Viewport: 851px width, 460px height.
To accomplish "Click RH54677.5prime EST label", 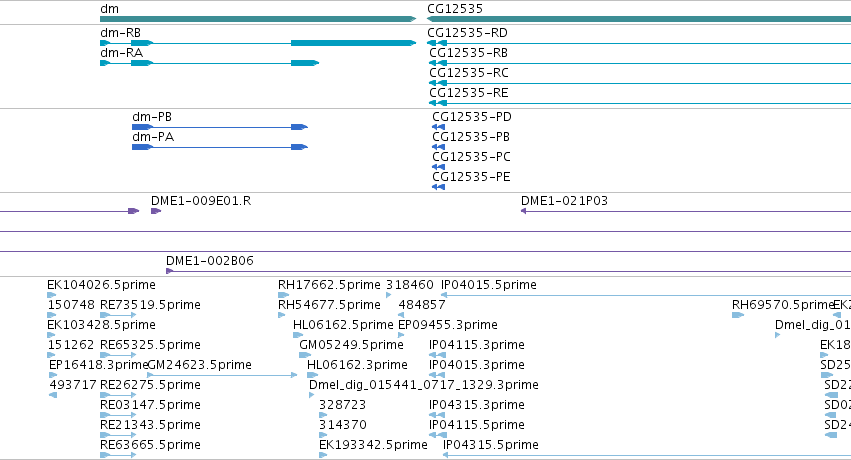I will 329,305.
